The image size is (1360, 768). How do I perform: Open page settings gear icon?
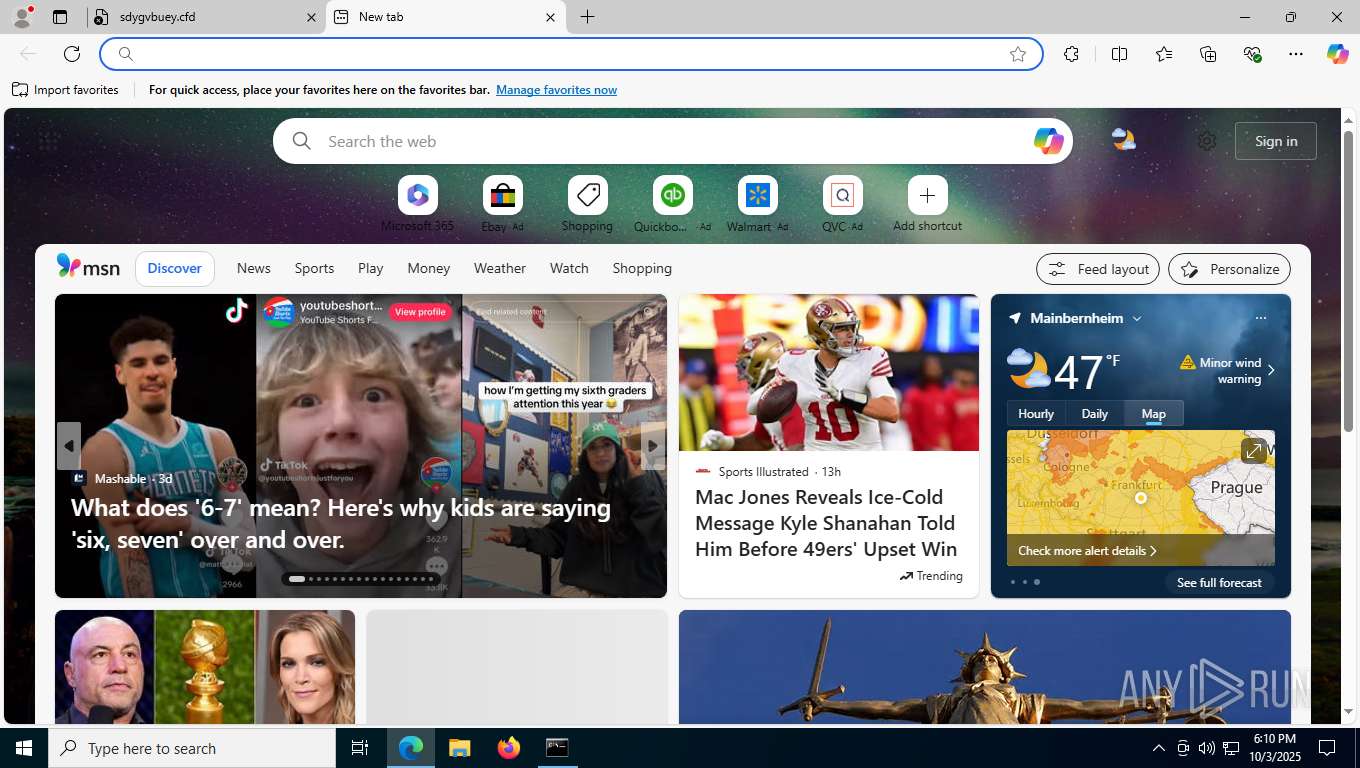tap(1207, 141)
